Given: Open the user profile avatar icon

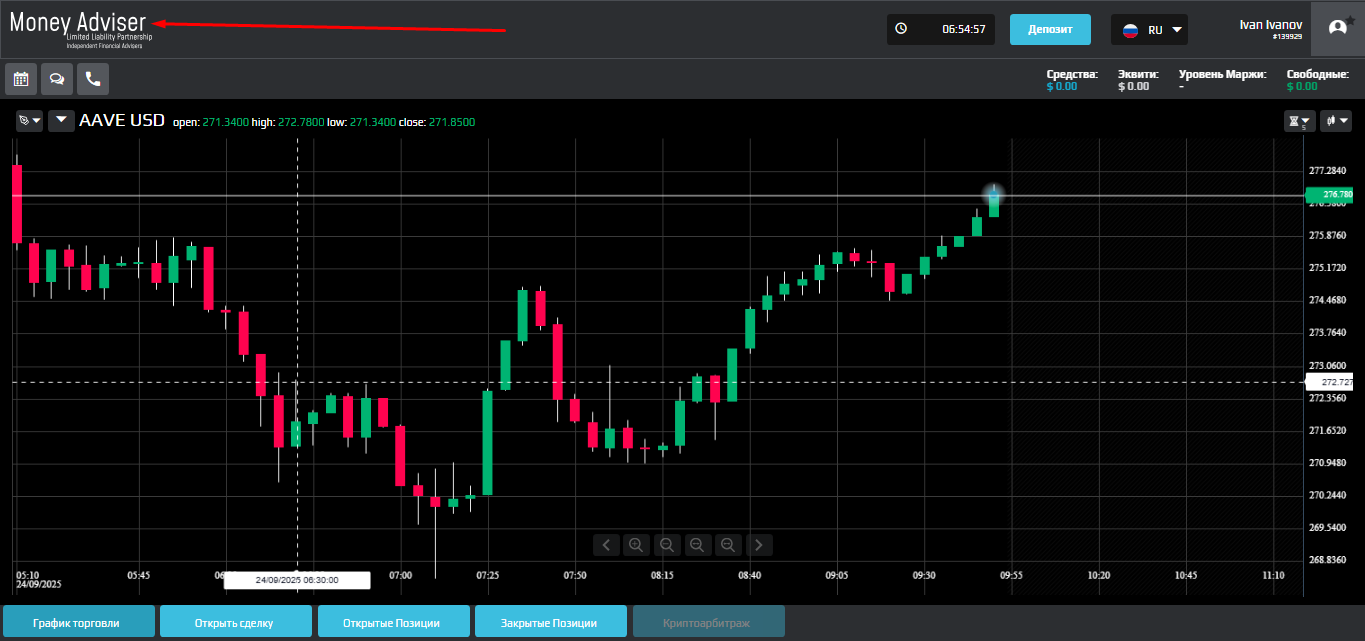Looking at the screenshot, I should pos(1337,29).
